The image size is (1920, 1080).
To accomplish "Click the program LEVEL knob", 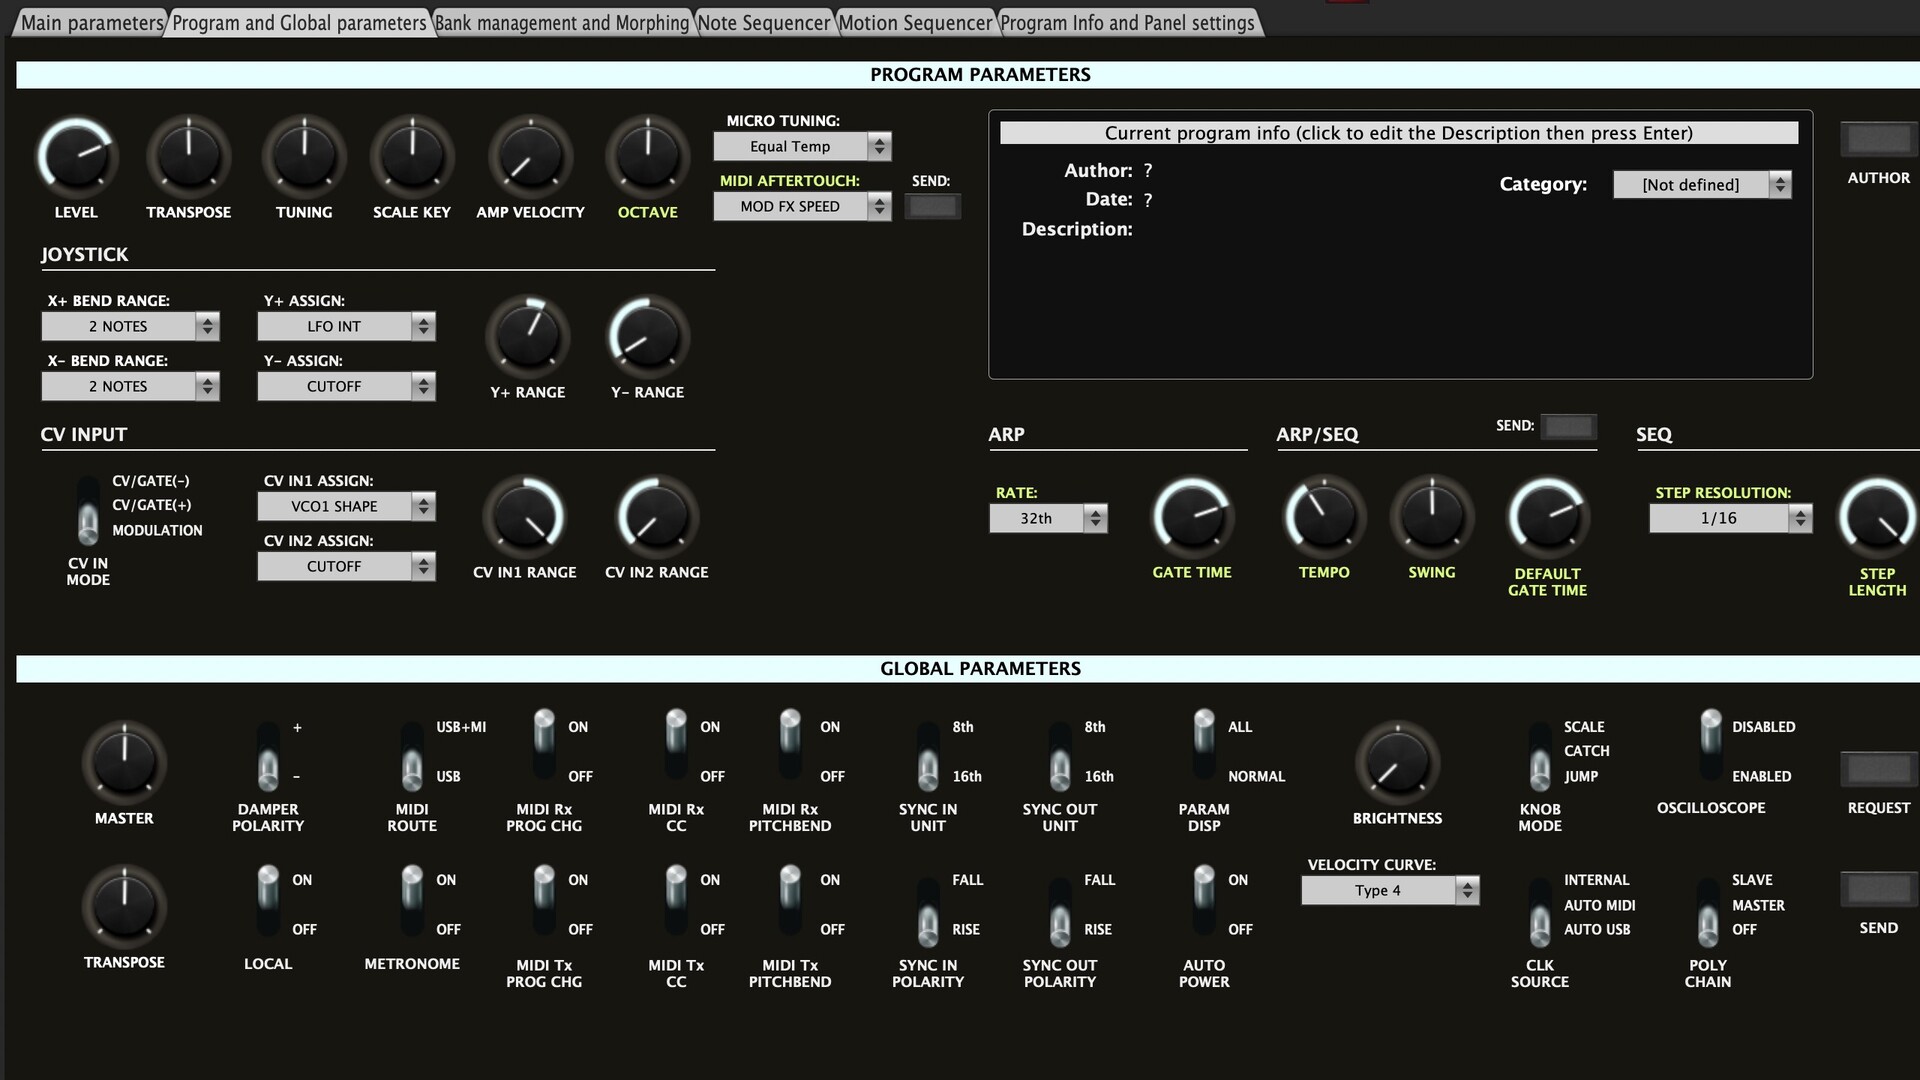I will [x=76, y=157].
